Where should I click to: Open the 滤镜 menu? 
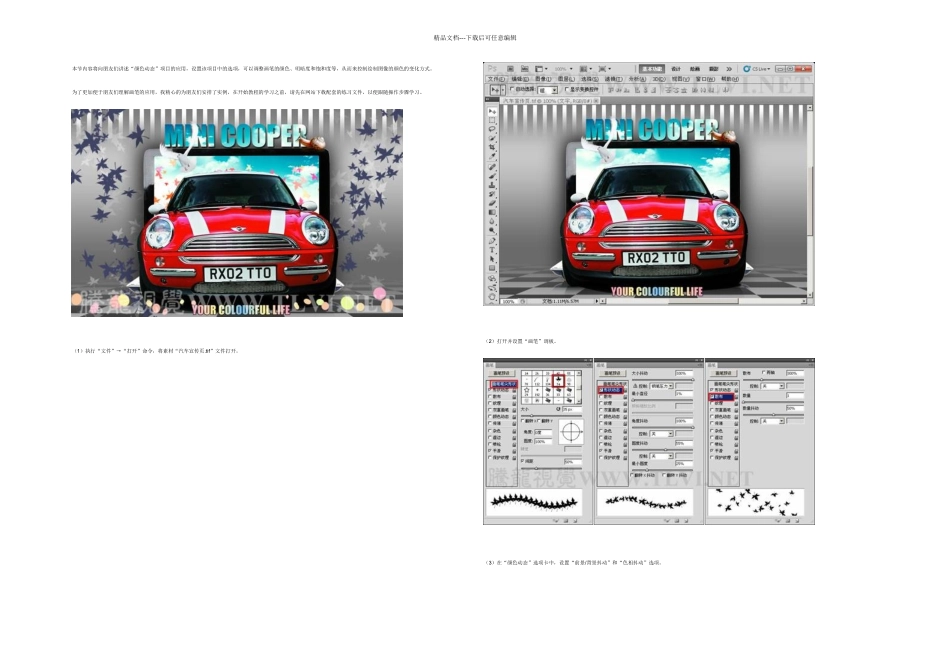point(614,79)
